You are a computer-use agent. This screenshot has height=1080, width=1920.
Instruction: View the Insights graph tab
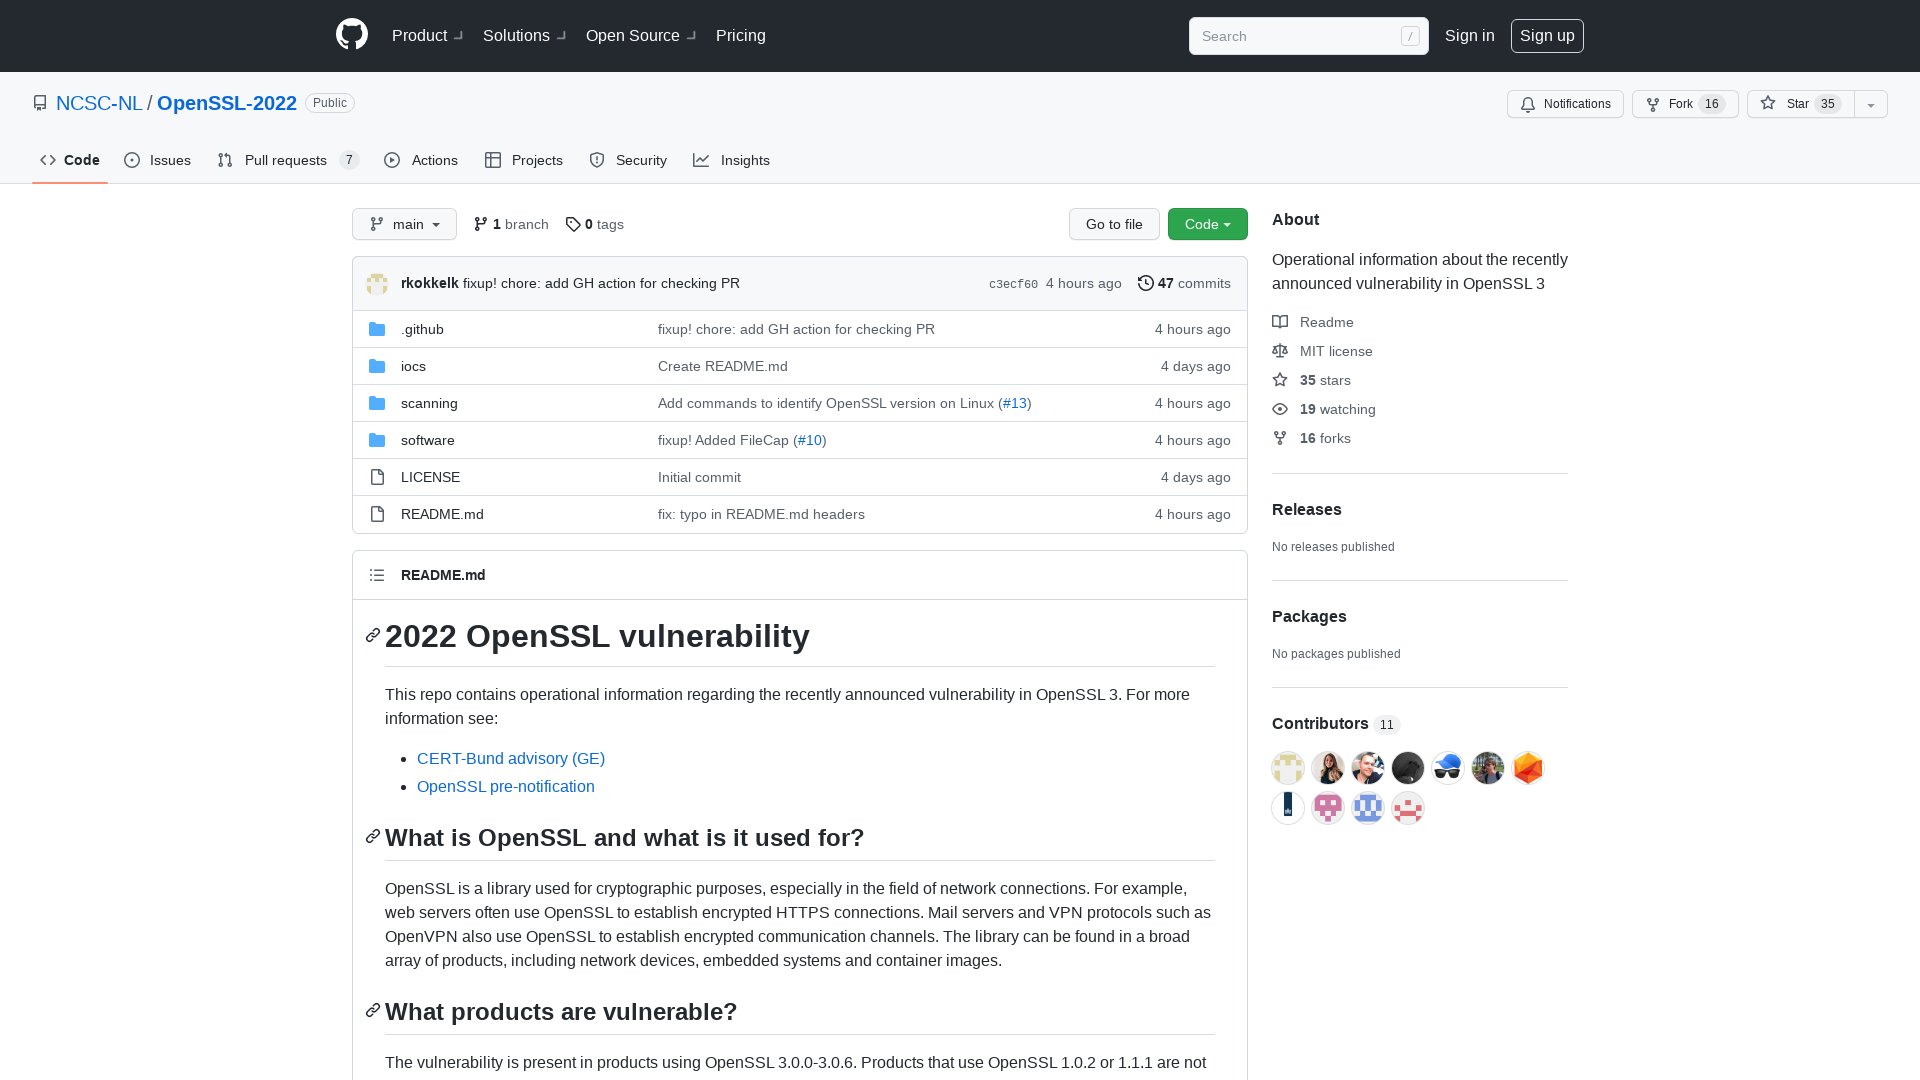click(732, 160)
